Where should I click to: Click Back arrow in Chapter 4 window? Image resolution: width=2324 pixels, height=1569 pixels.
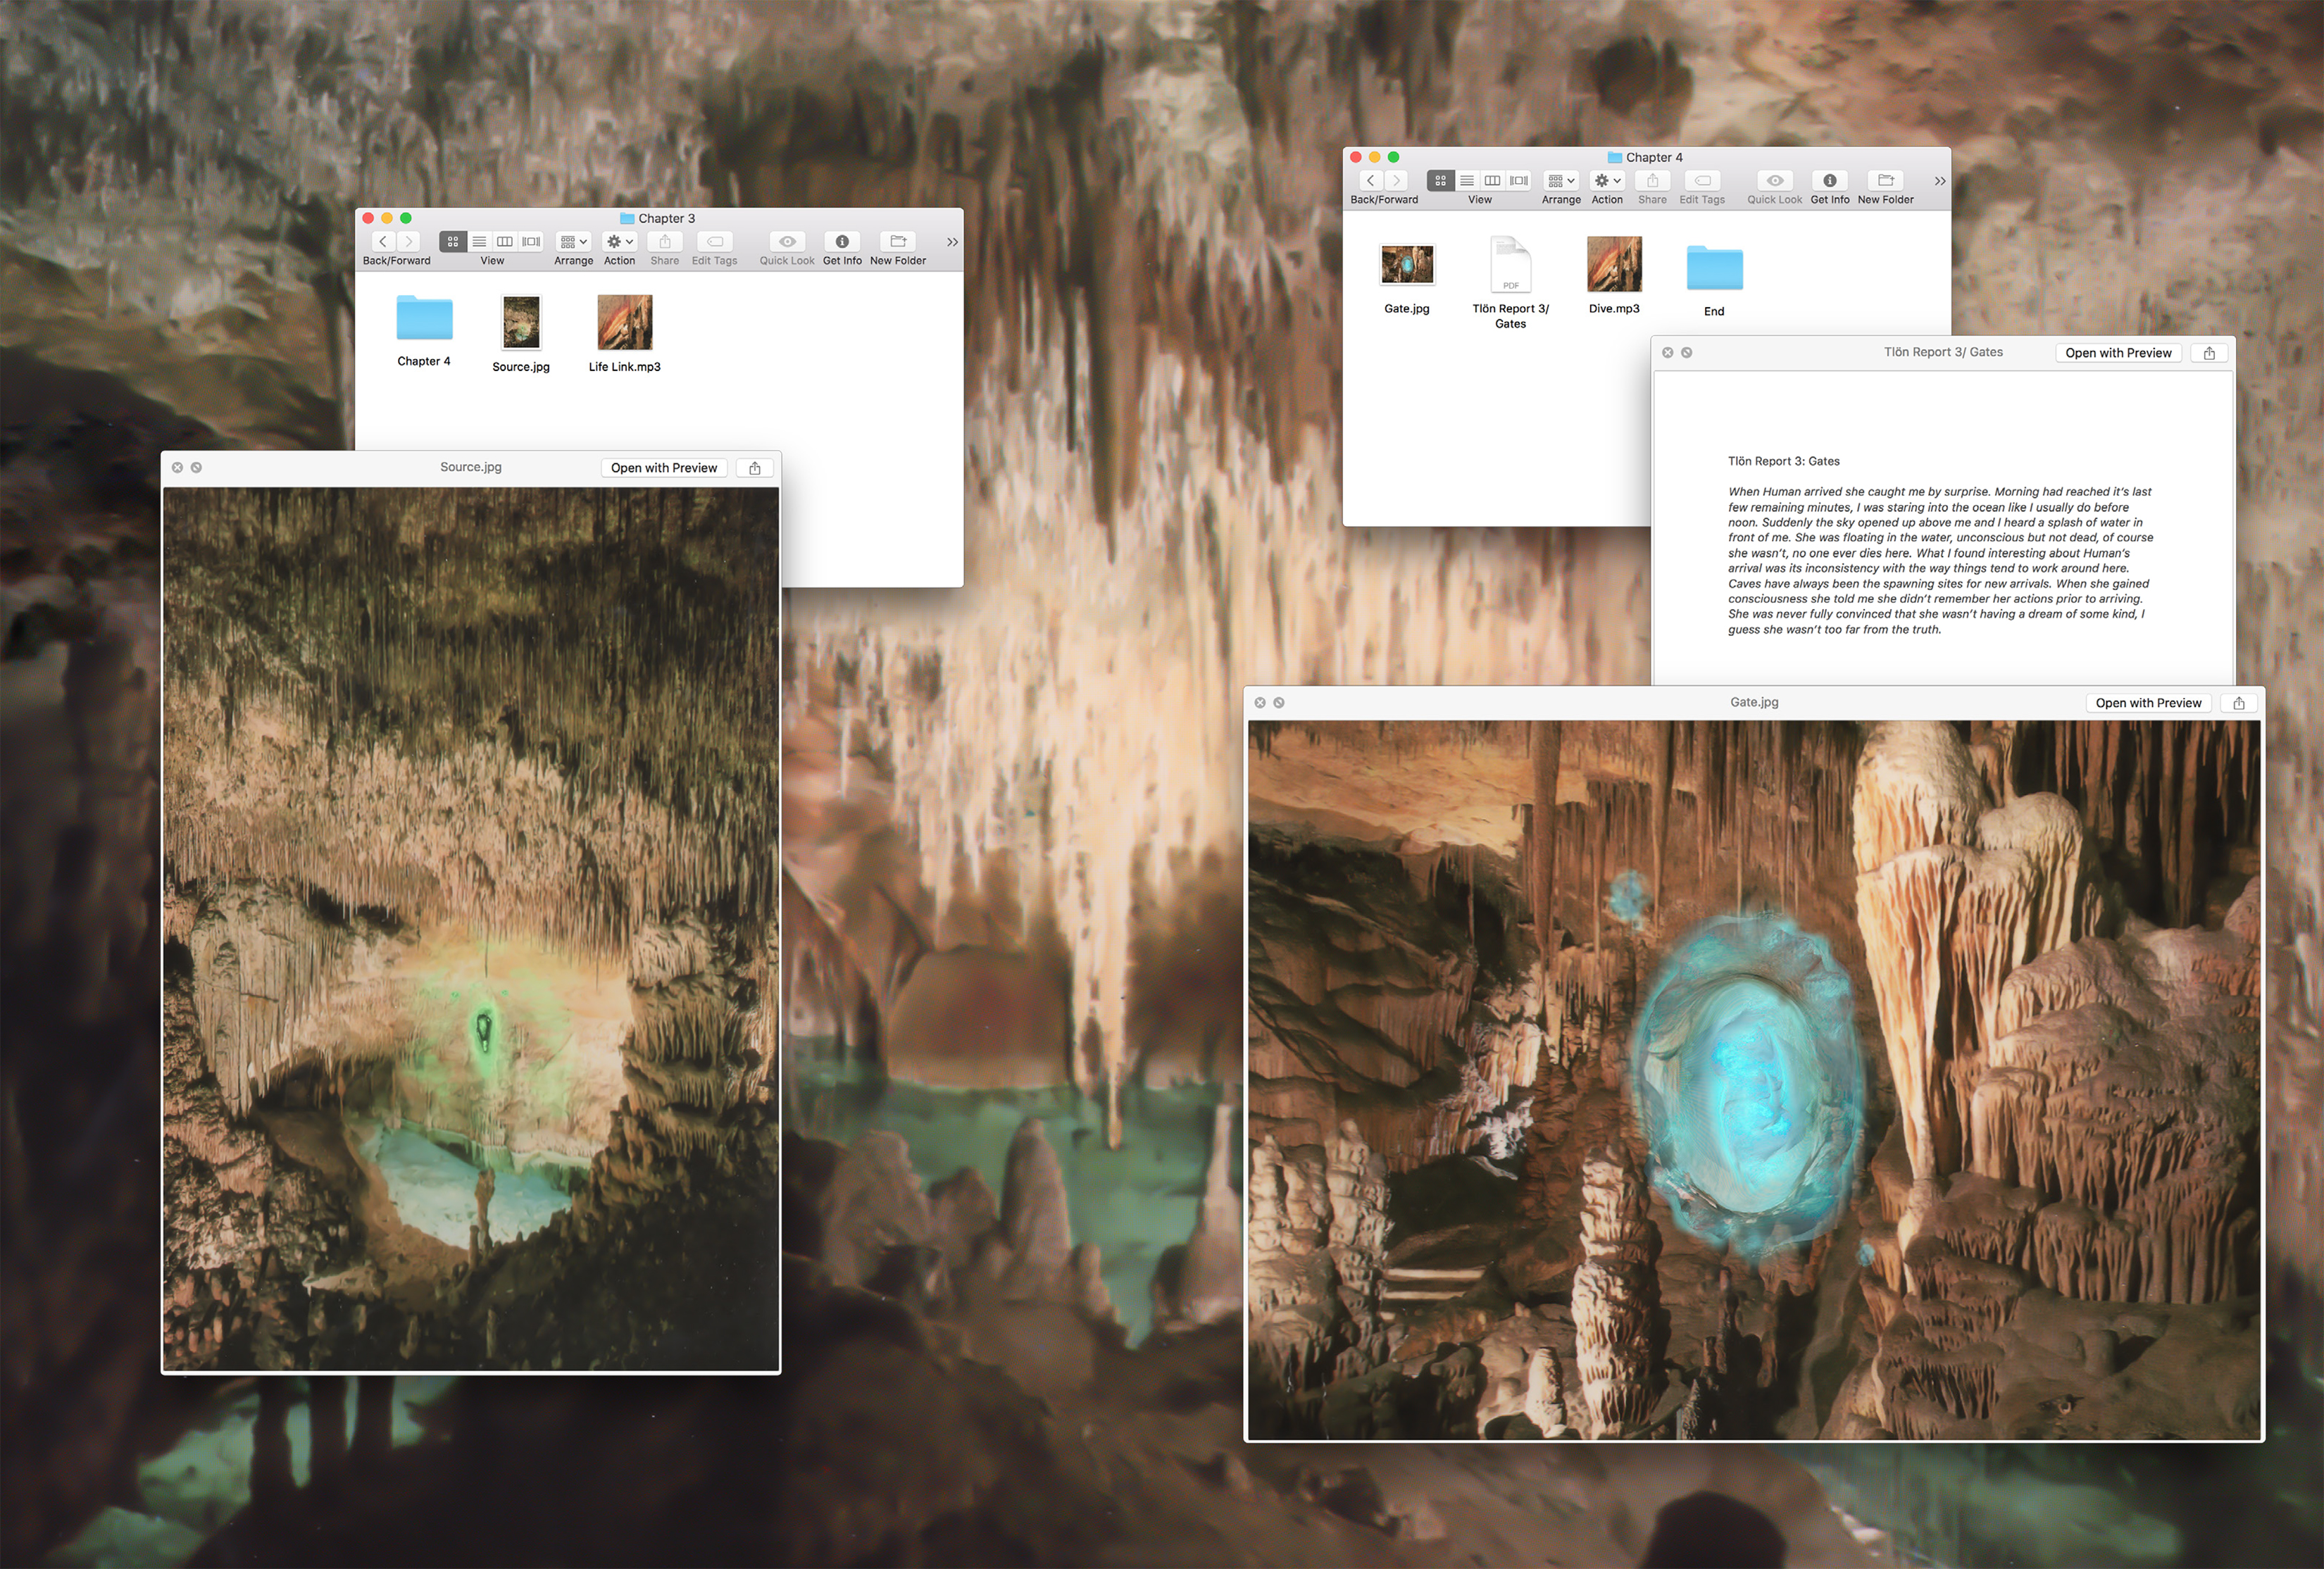point(1371,181)
